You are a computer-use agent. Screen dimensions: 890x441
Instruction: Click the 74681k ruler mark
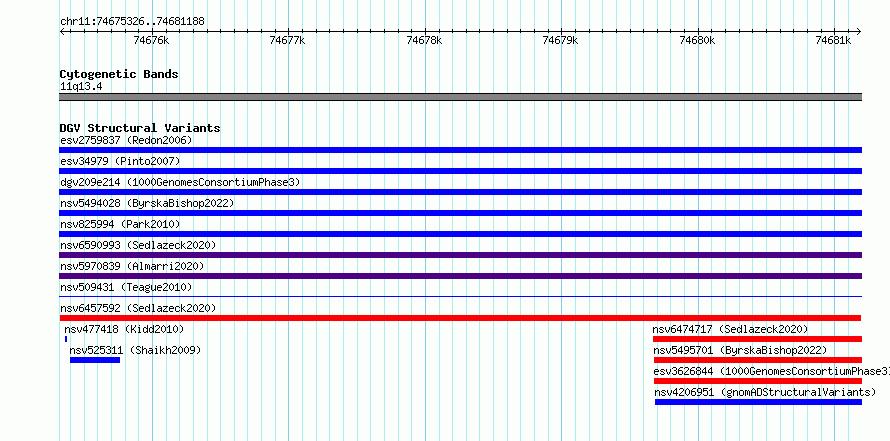click(x=834, y=40)
